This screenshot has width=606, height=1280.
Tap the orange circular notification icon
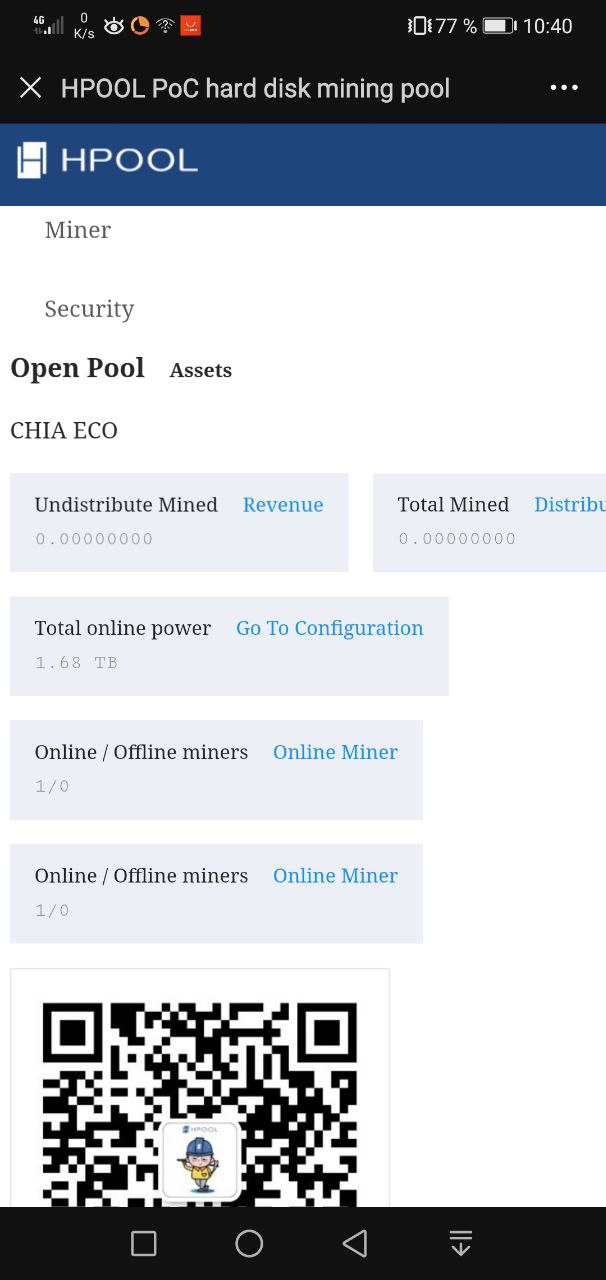(x=140, y=26)
